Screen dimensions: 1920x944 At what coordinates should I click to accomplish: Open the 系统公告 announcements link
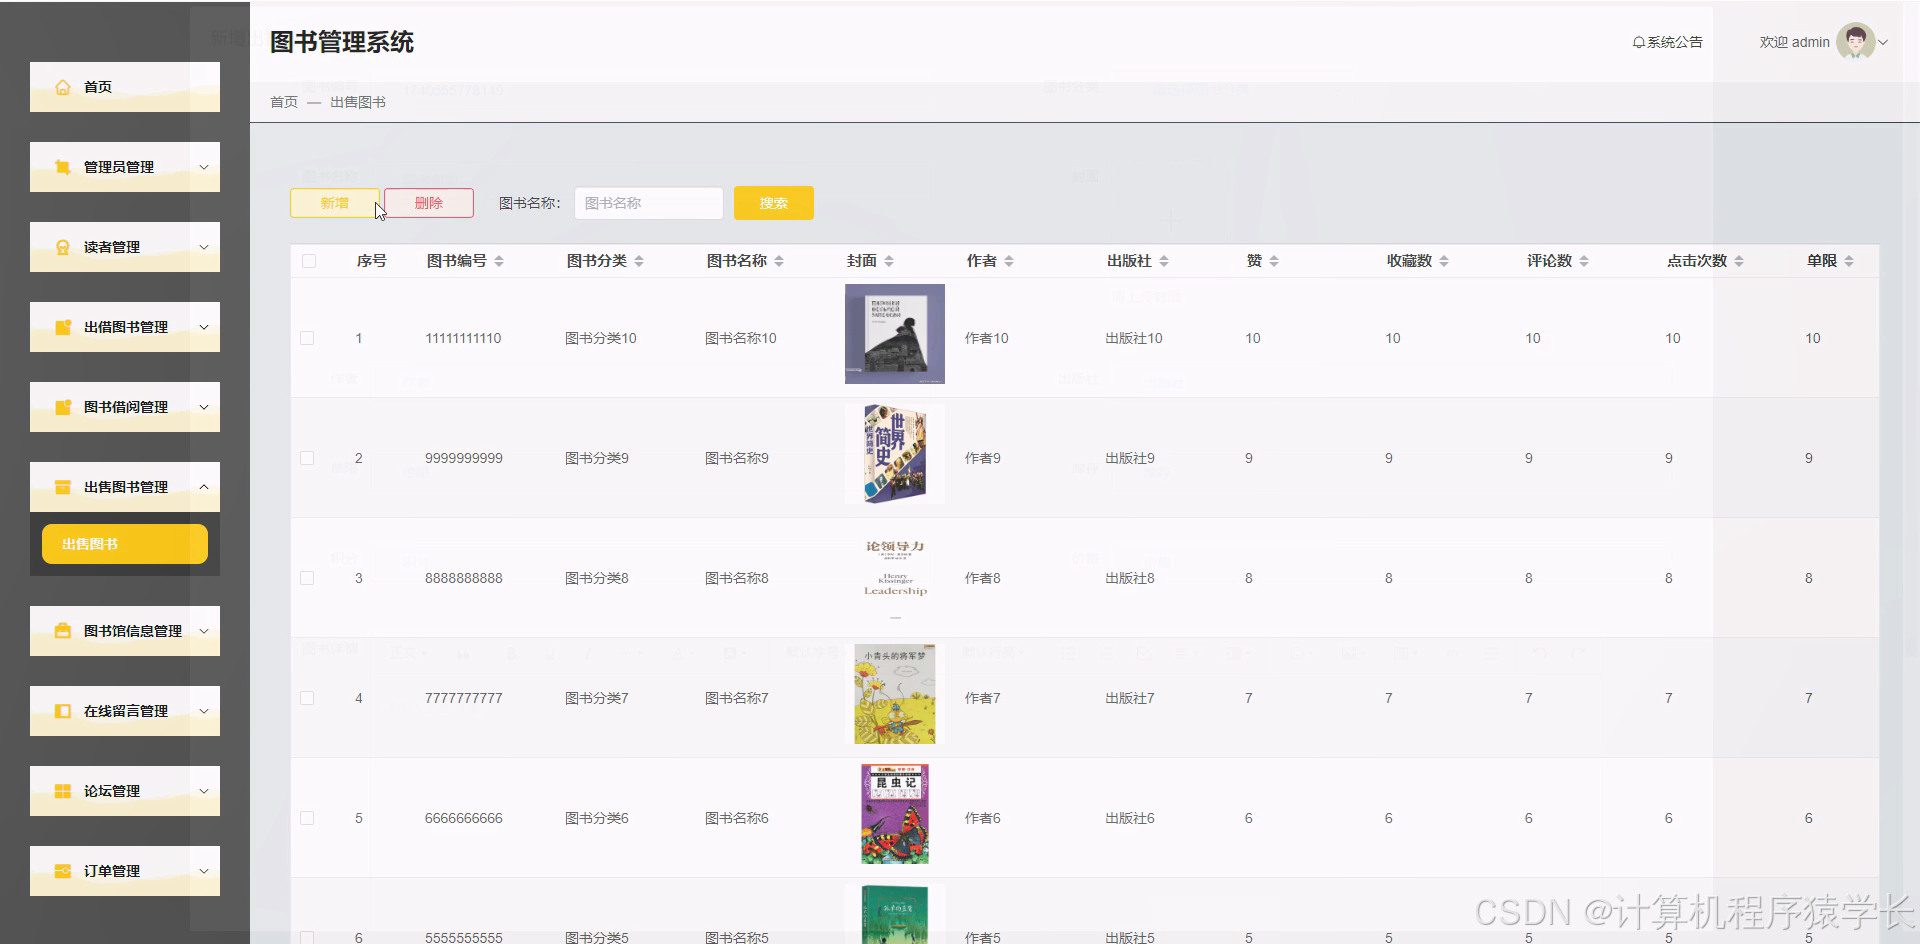click(x=1667, y=42)
